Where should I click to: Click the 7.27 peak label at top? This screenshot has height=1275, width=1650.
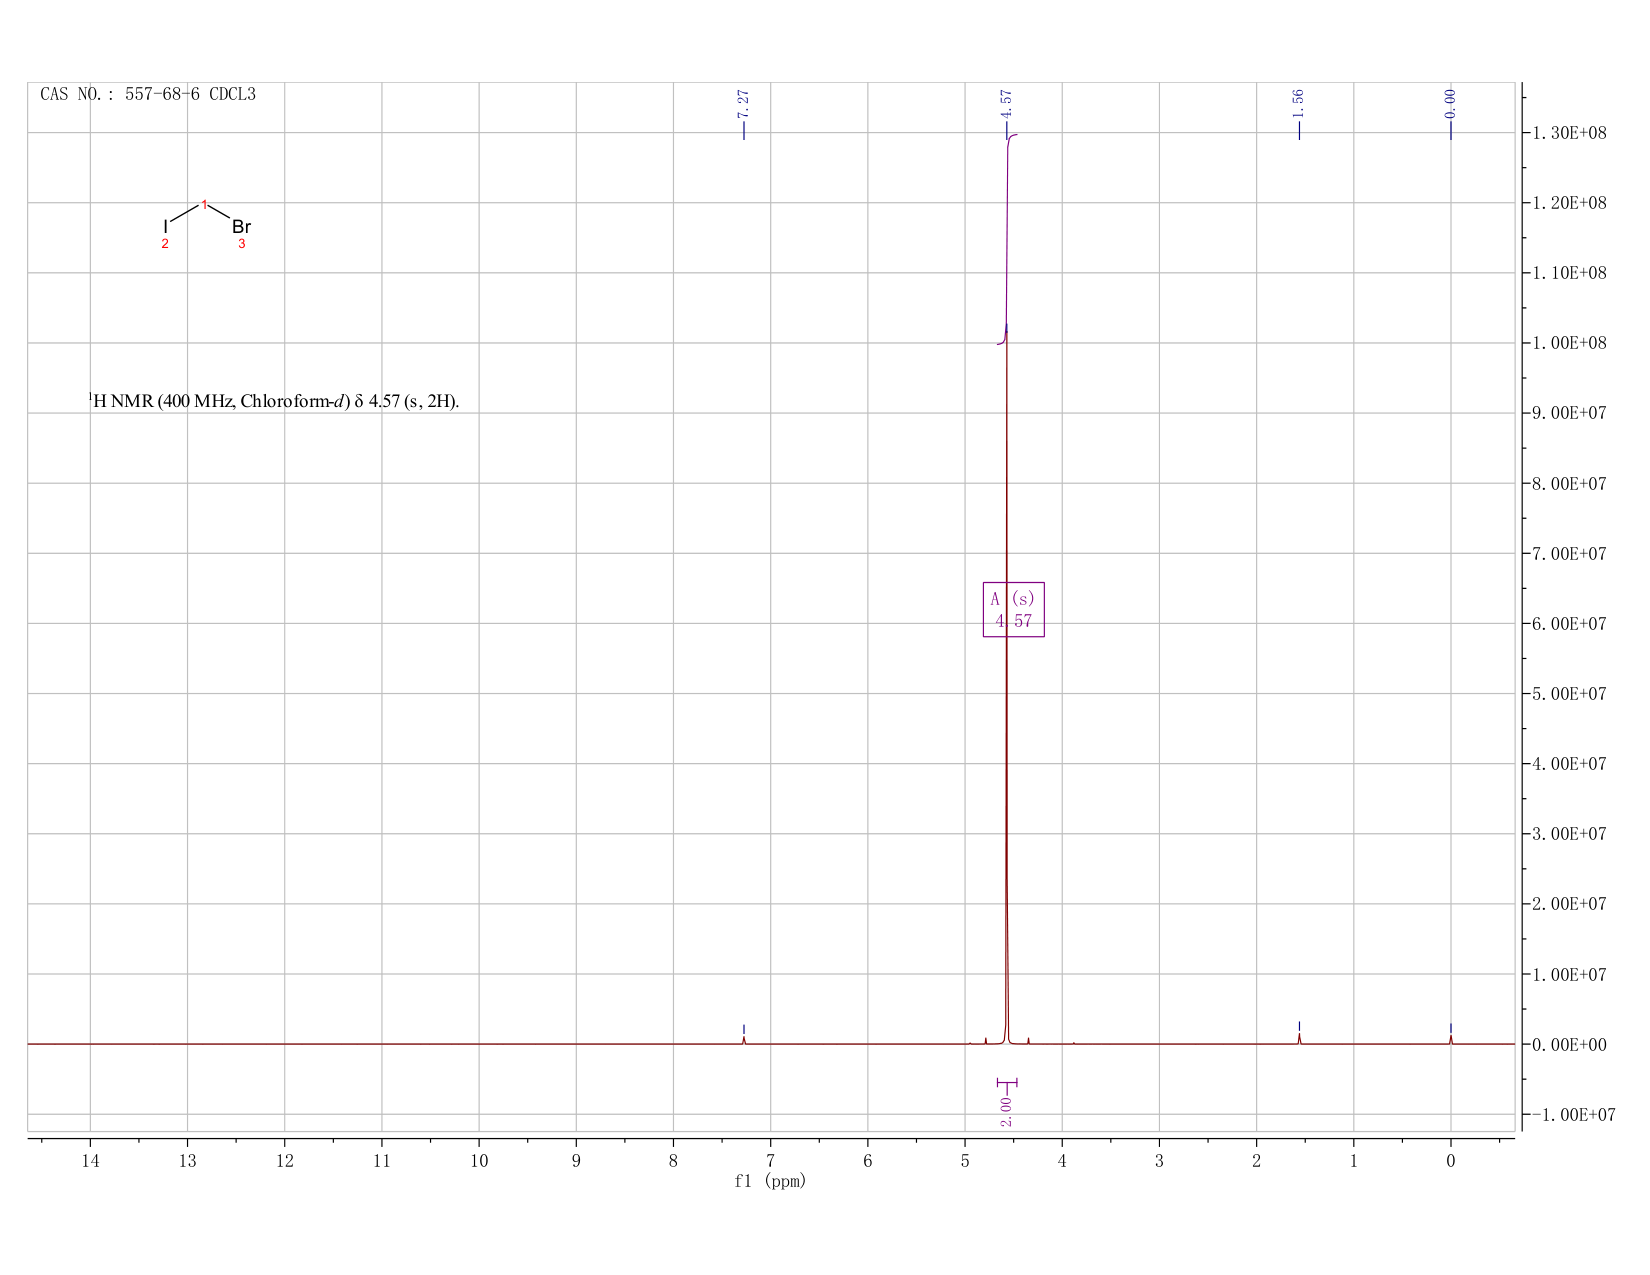743,104
